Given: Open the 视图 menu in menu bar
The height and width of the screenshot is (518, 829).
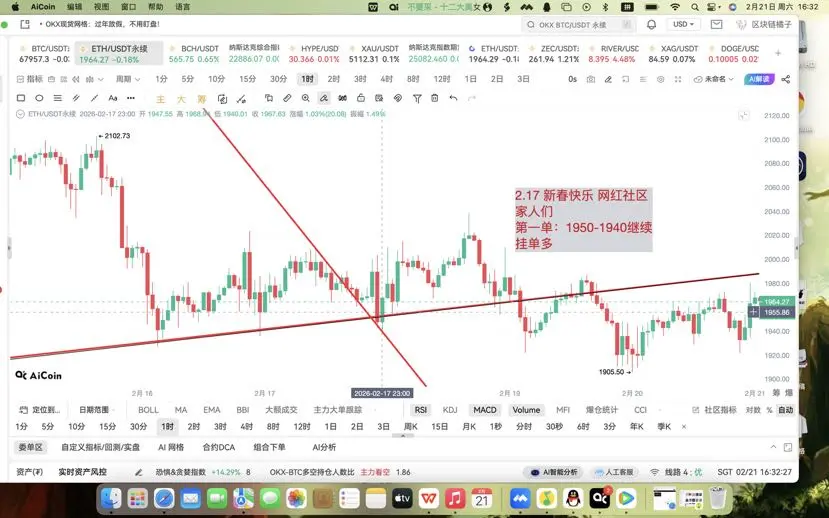Looking at the screenshot, I should (101, 7).
